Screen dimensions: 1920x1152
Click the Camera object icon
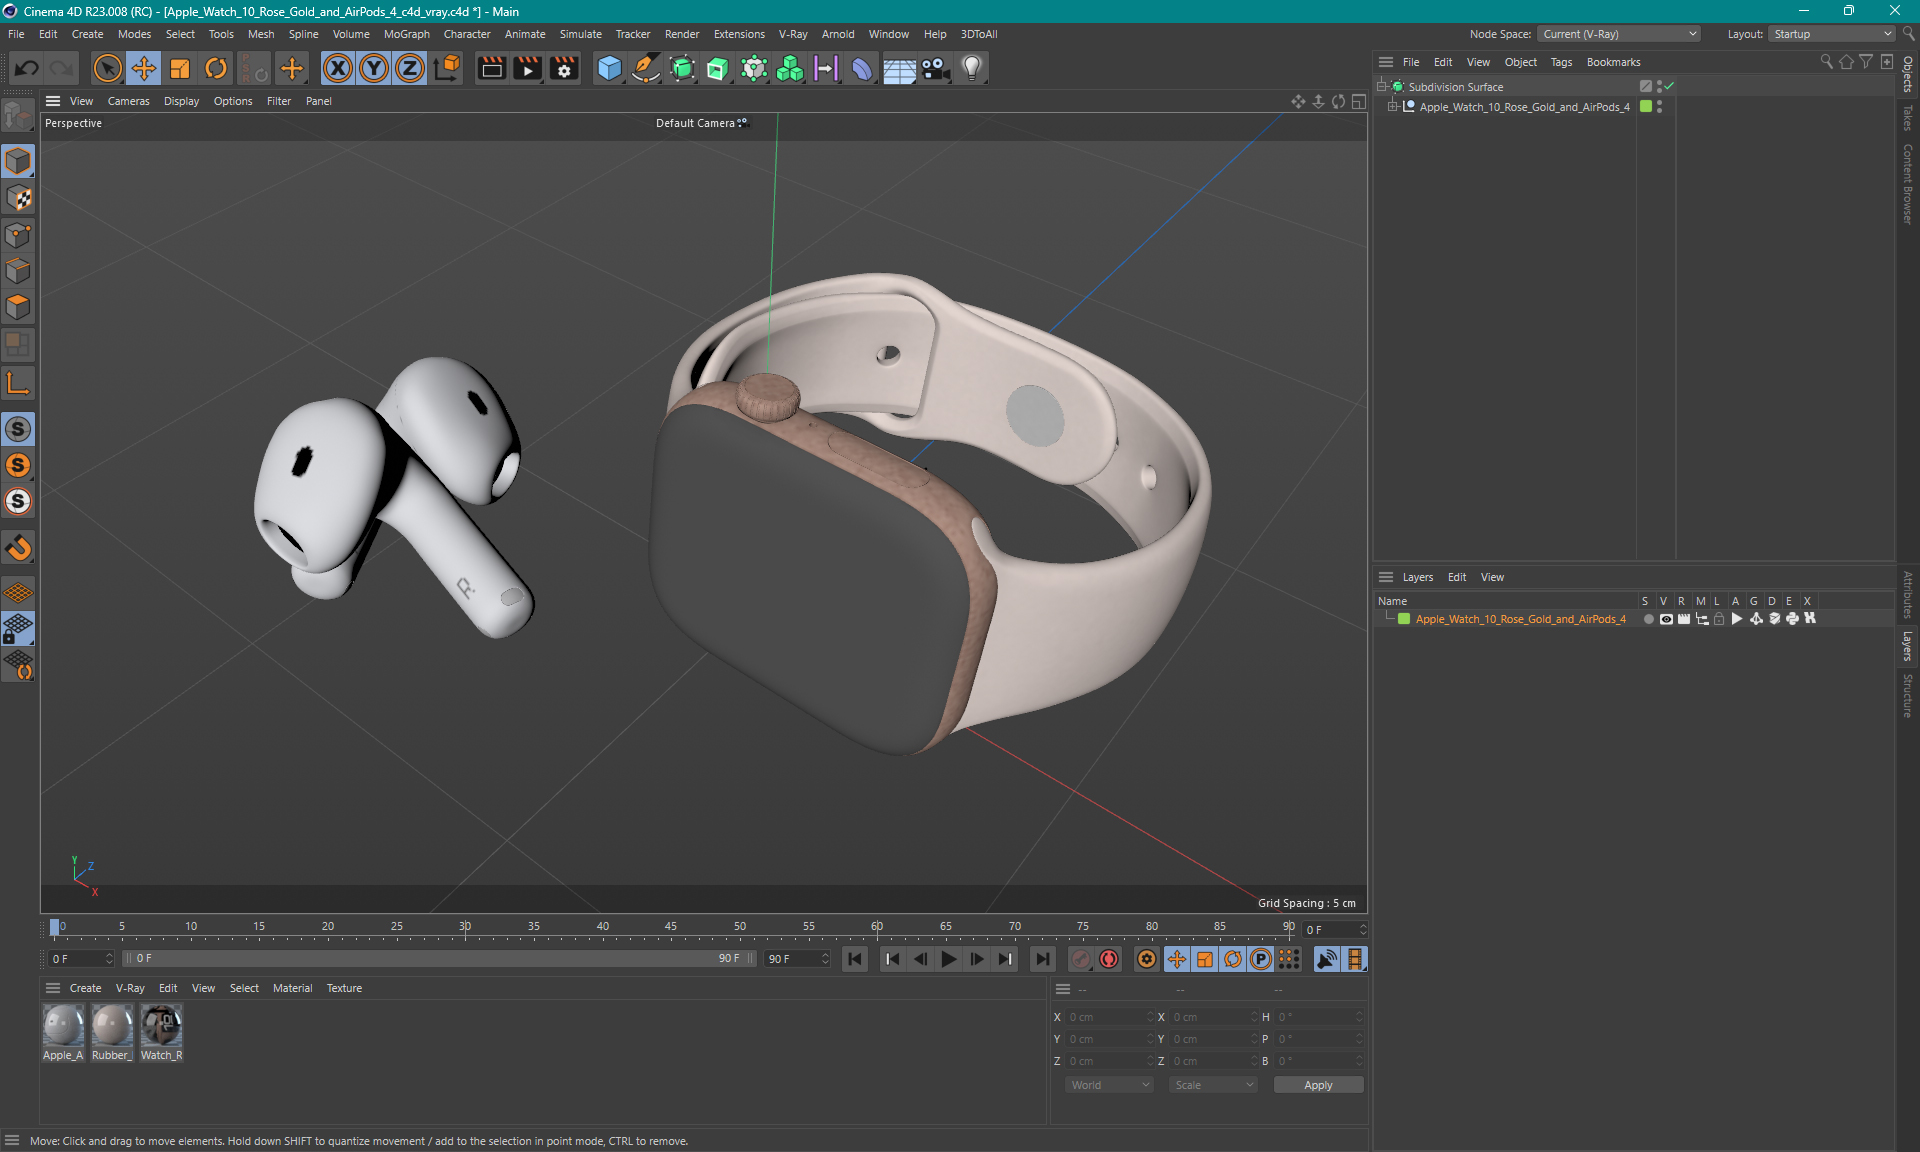tap(935, 68)
